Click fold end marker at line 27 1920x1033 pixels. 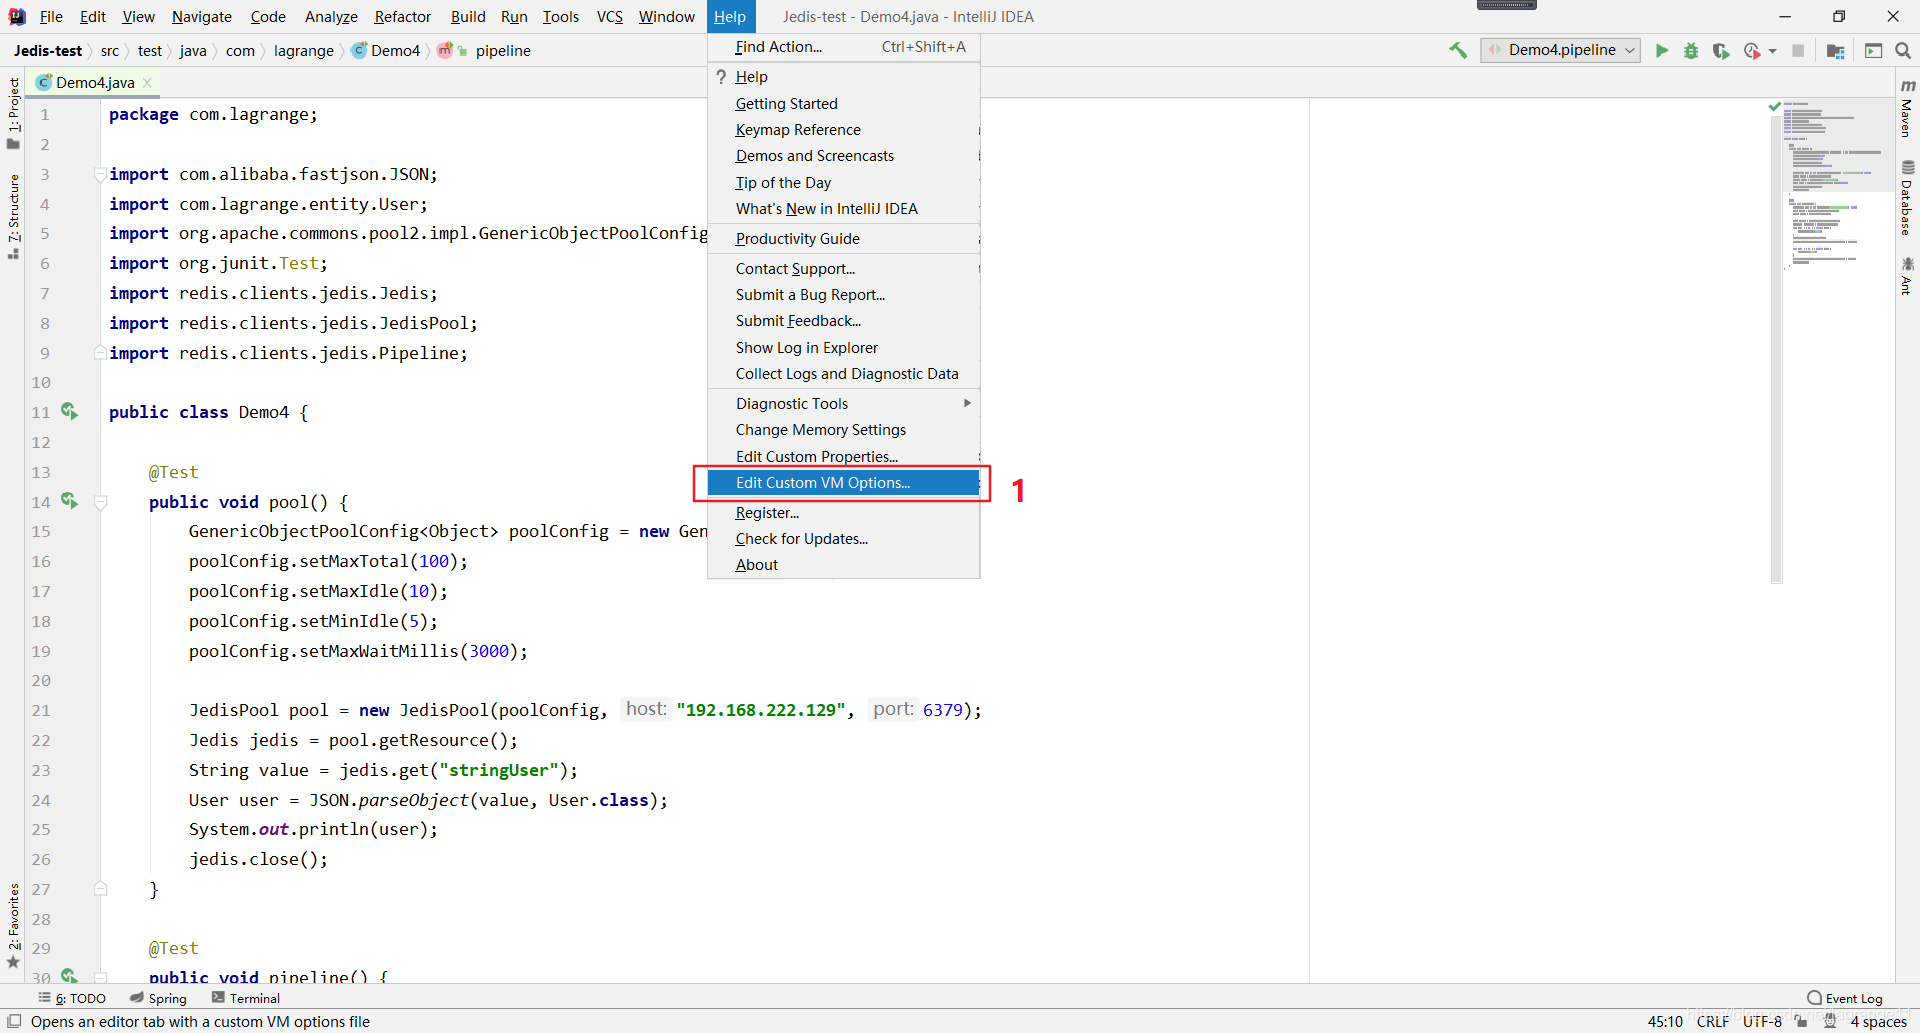(100, 888)
